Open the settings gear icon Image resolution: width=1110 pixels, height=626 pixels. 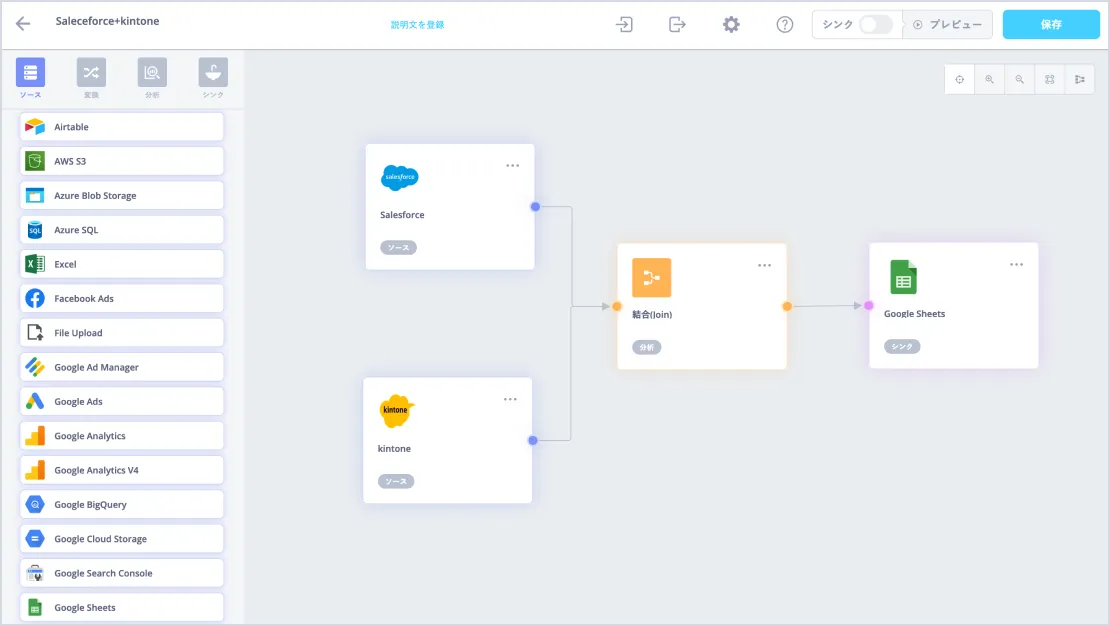[x=731, y=24]
